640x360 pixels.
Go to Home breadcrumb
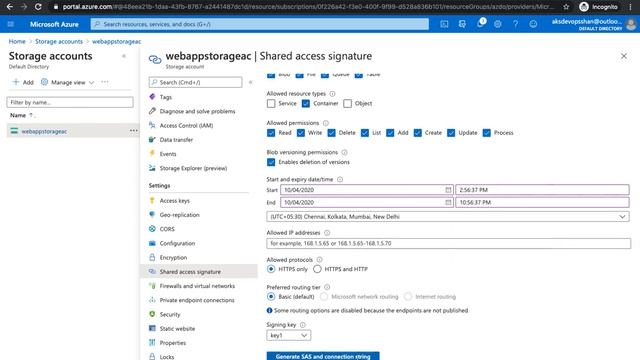tap(17, 41)
